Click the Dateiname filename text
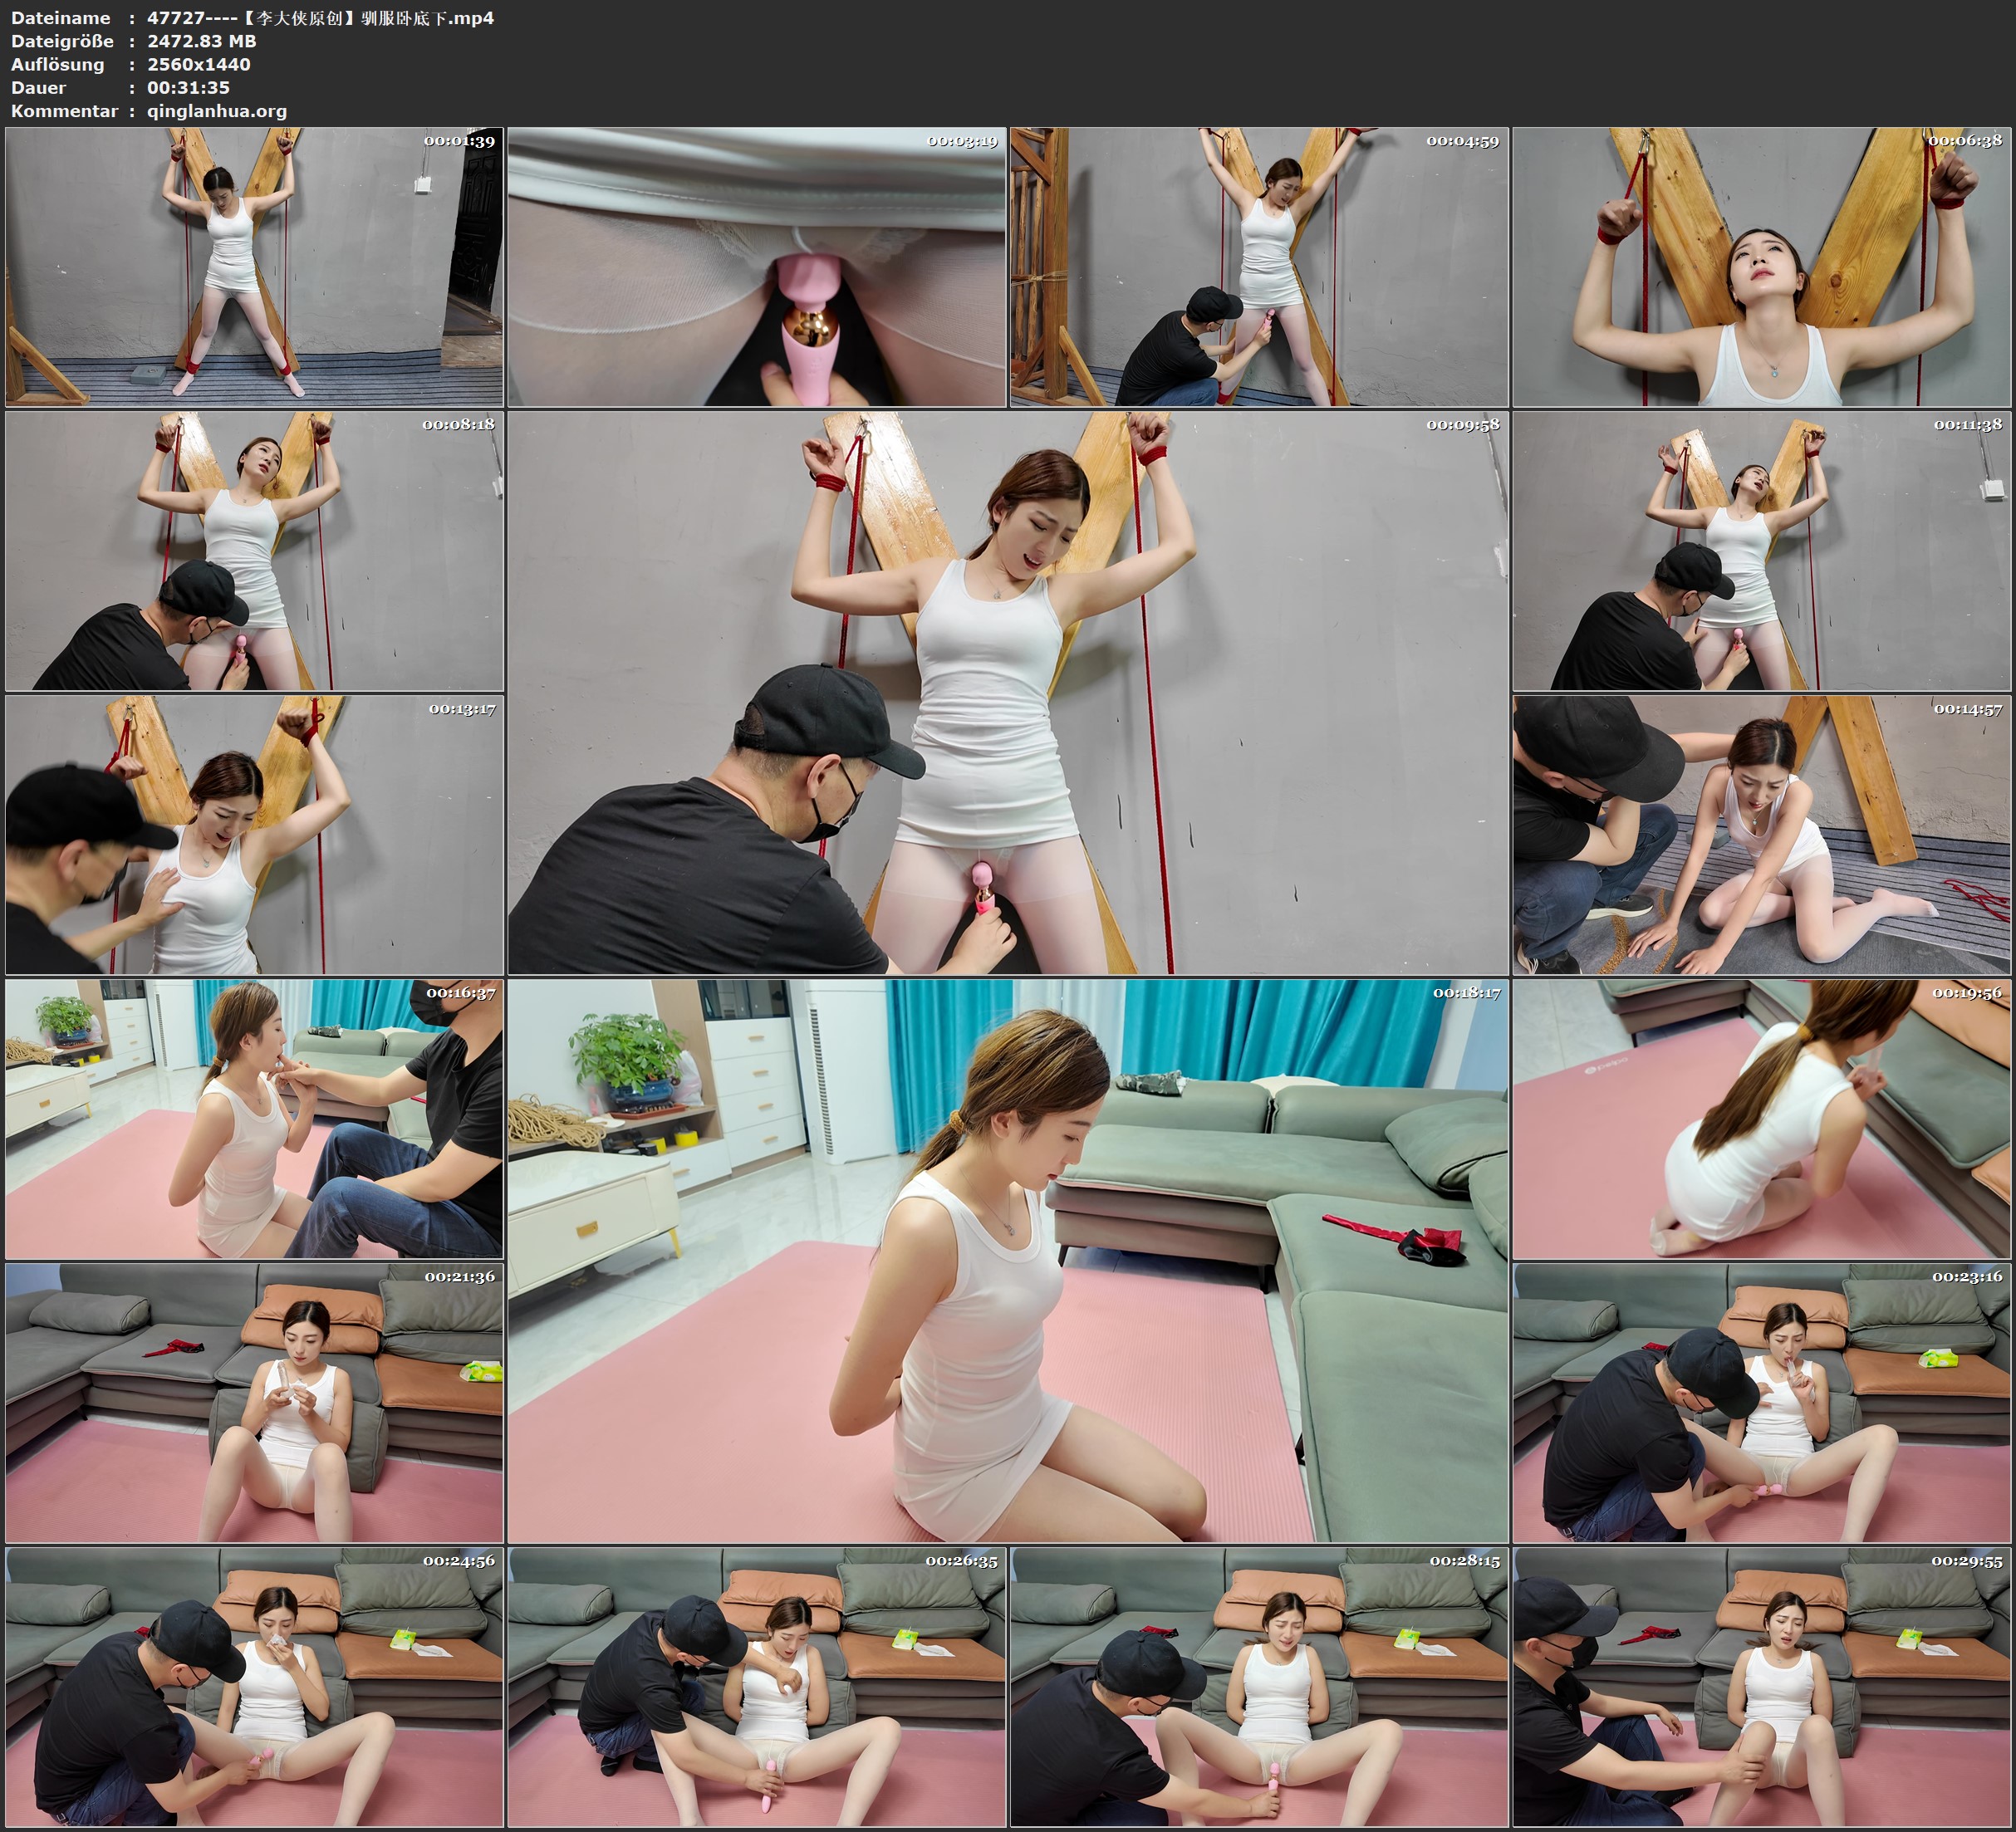2016x1832 pixels. [x=320, y=18]
